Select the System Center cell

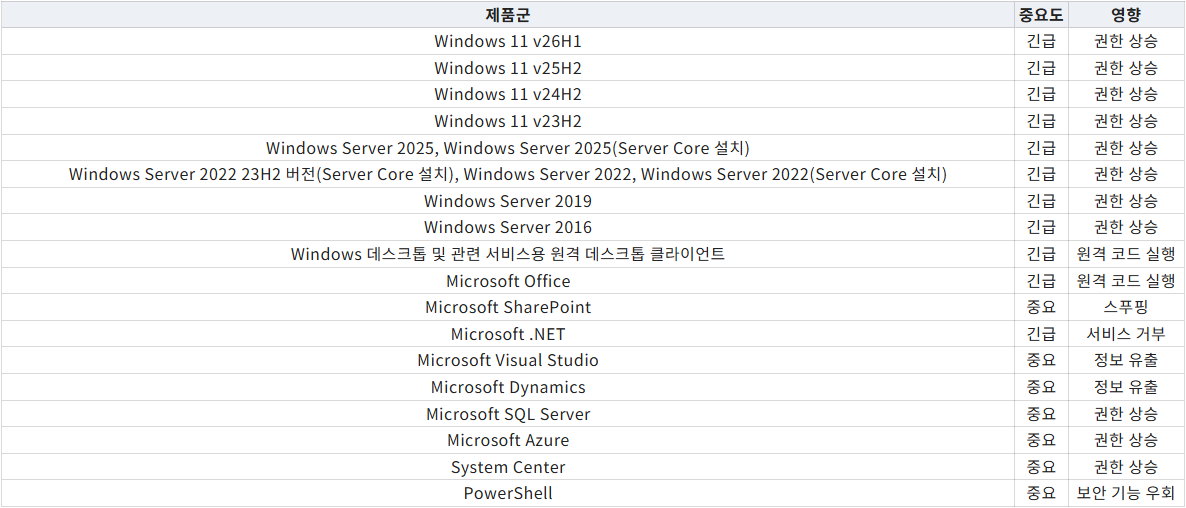pyautogui.click(x=508, y=466)
